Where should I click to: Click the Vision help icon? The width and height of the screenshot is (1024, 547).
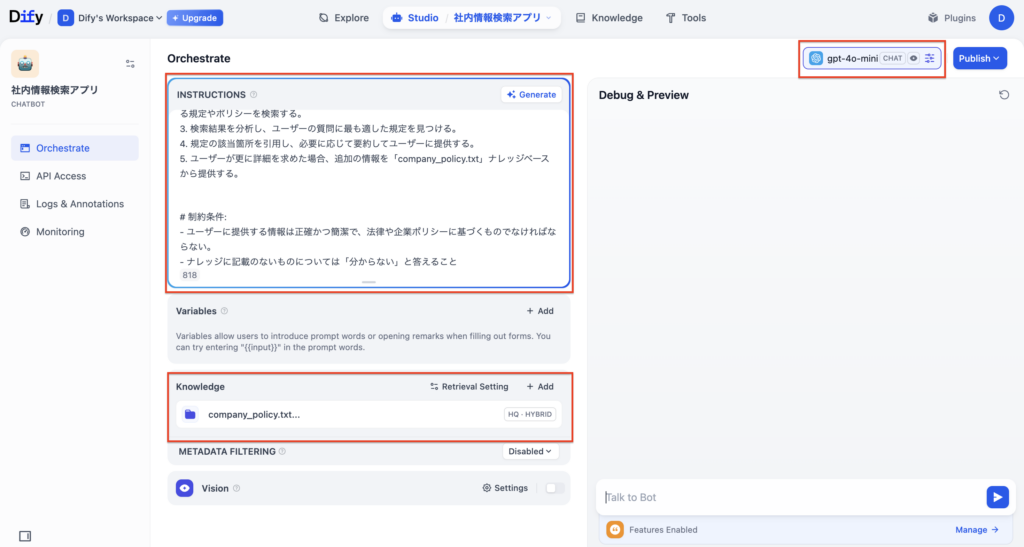pyautogui.click(x=236, y=488)
